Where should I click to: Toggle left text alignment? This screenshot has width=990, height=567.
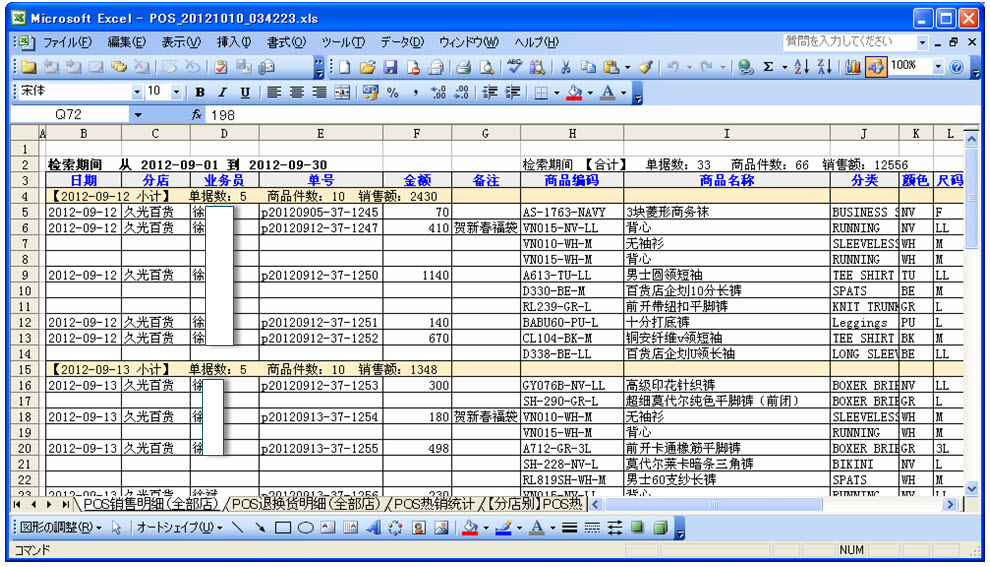point(273,93)
